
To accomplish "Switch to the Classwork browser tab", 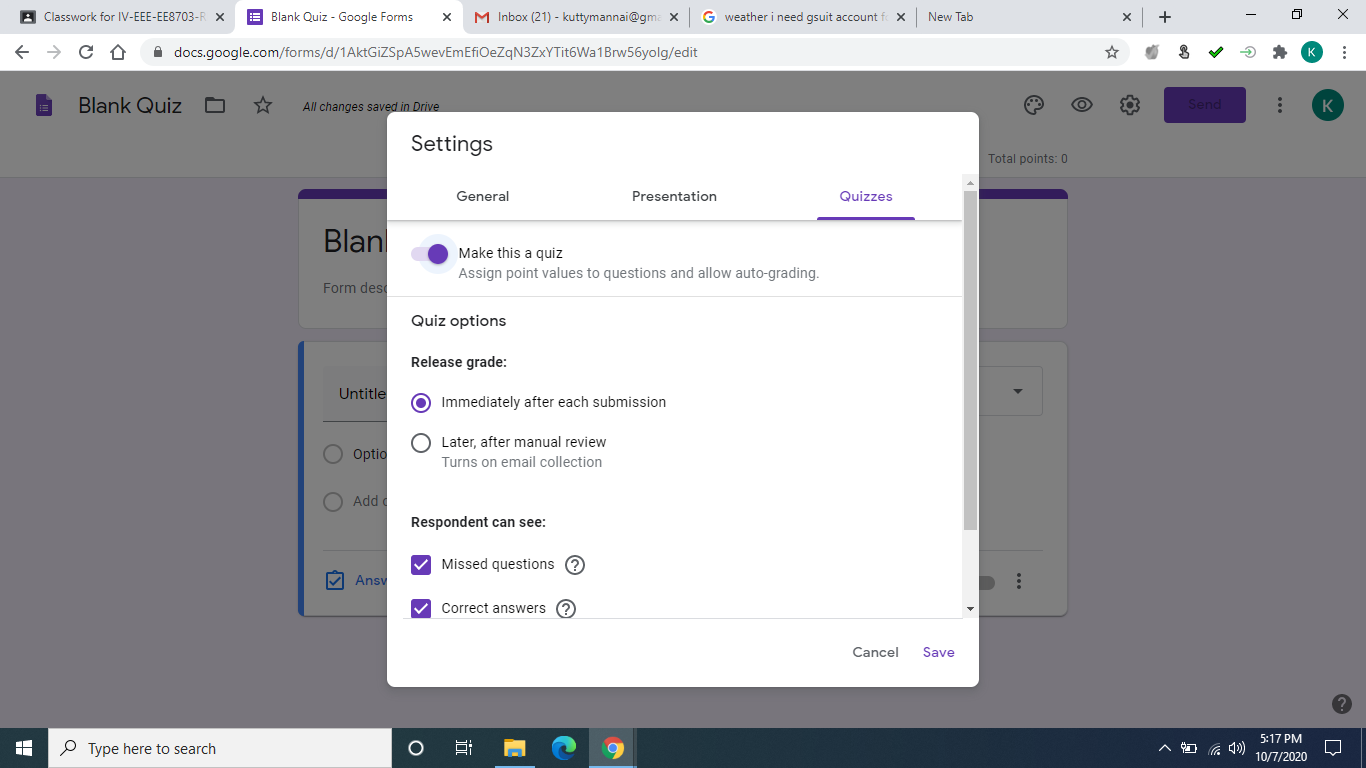I will (x=121, y=17).
